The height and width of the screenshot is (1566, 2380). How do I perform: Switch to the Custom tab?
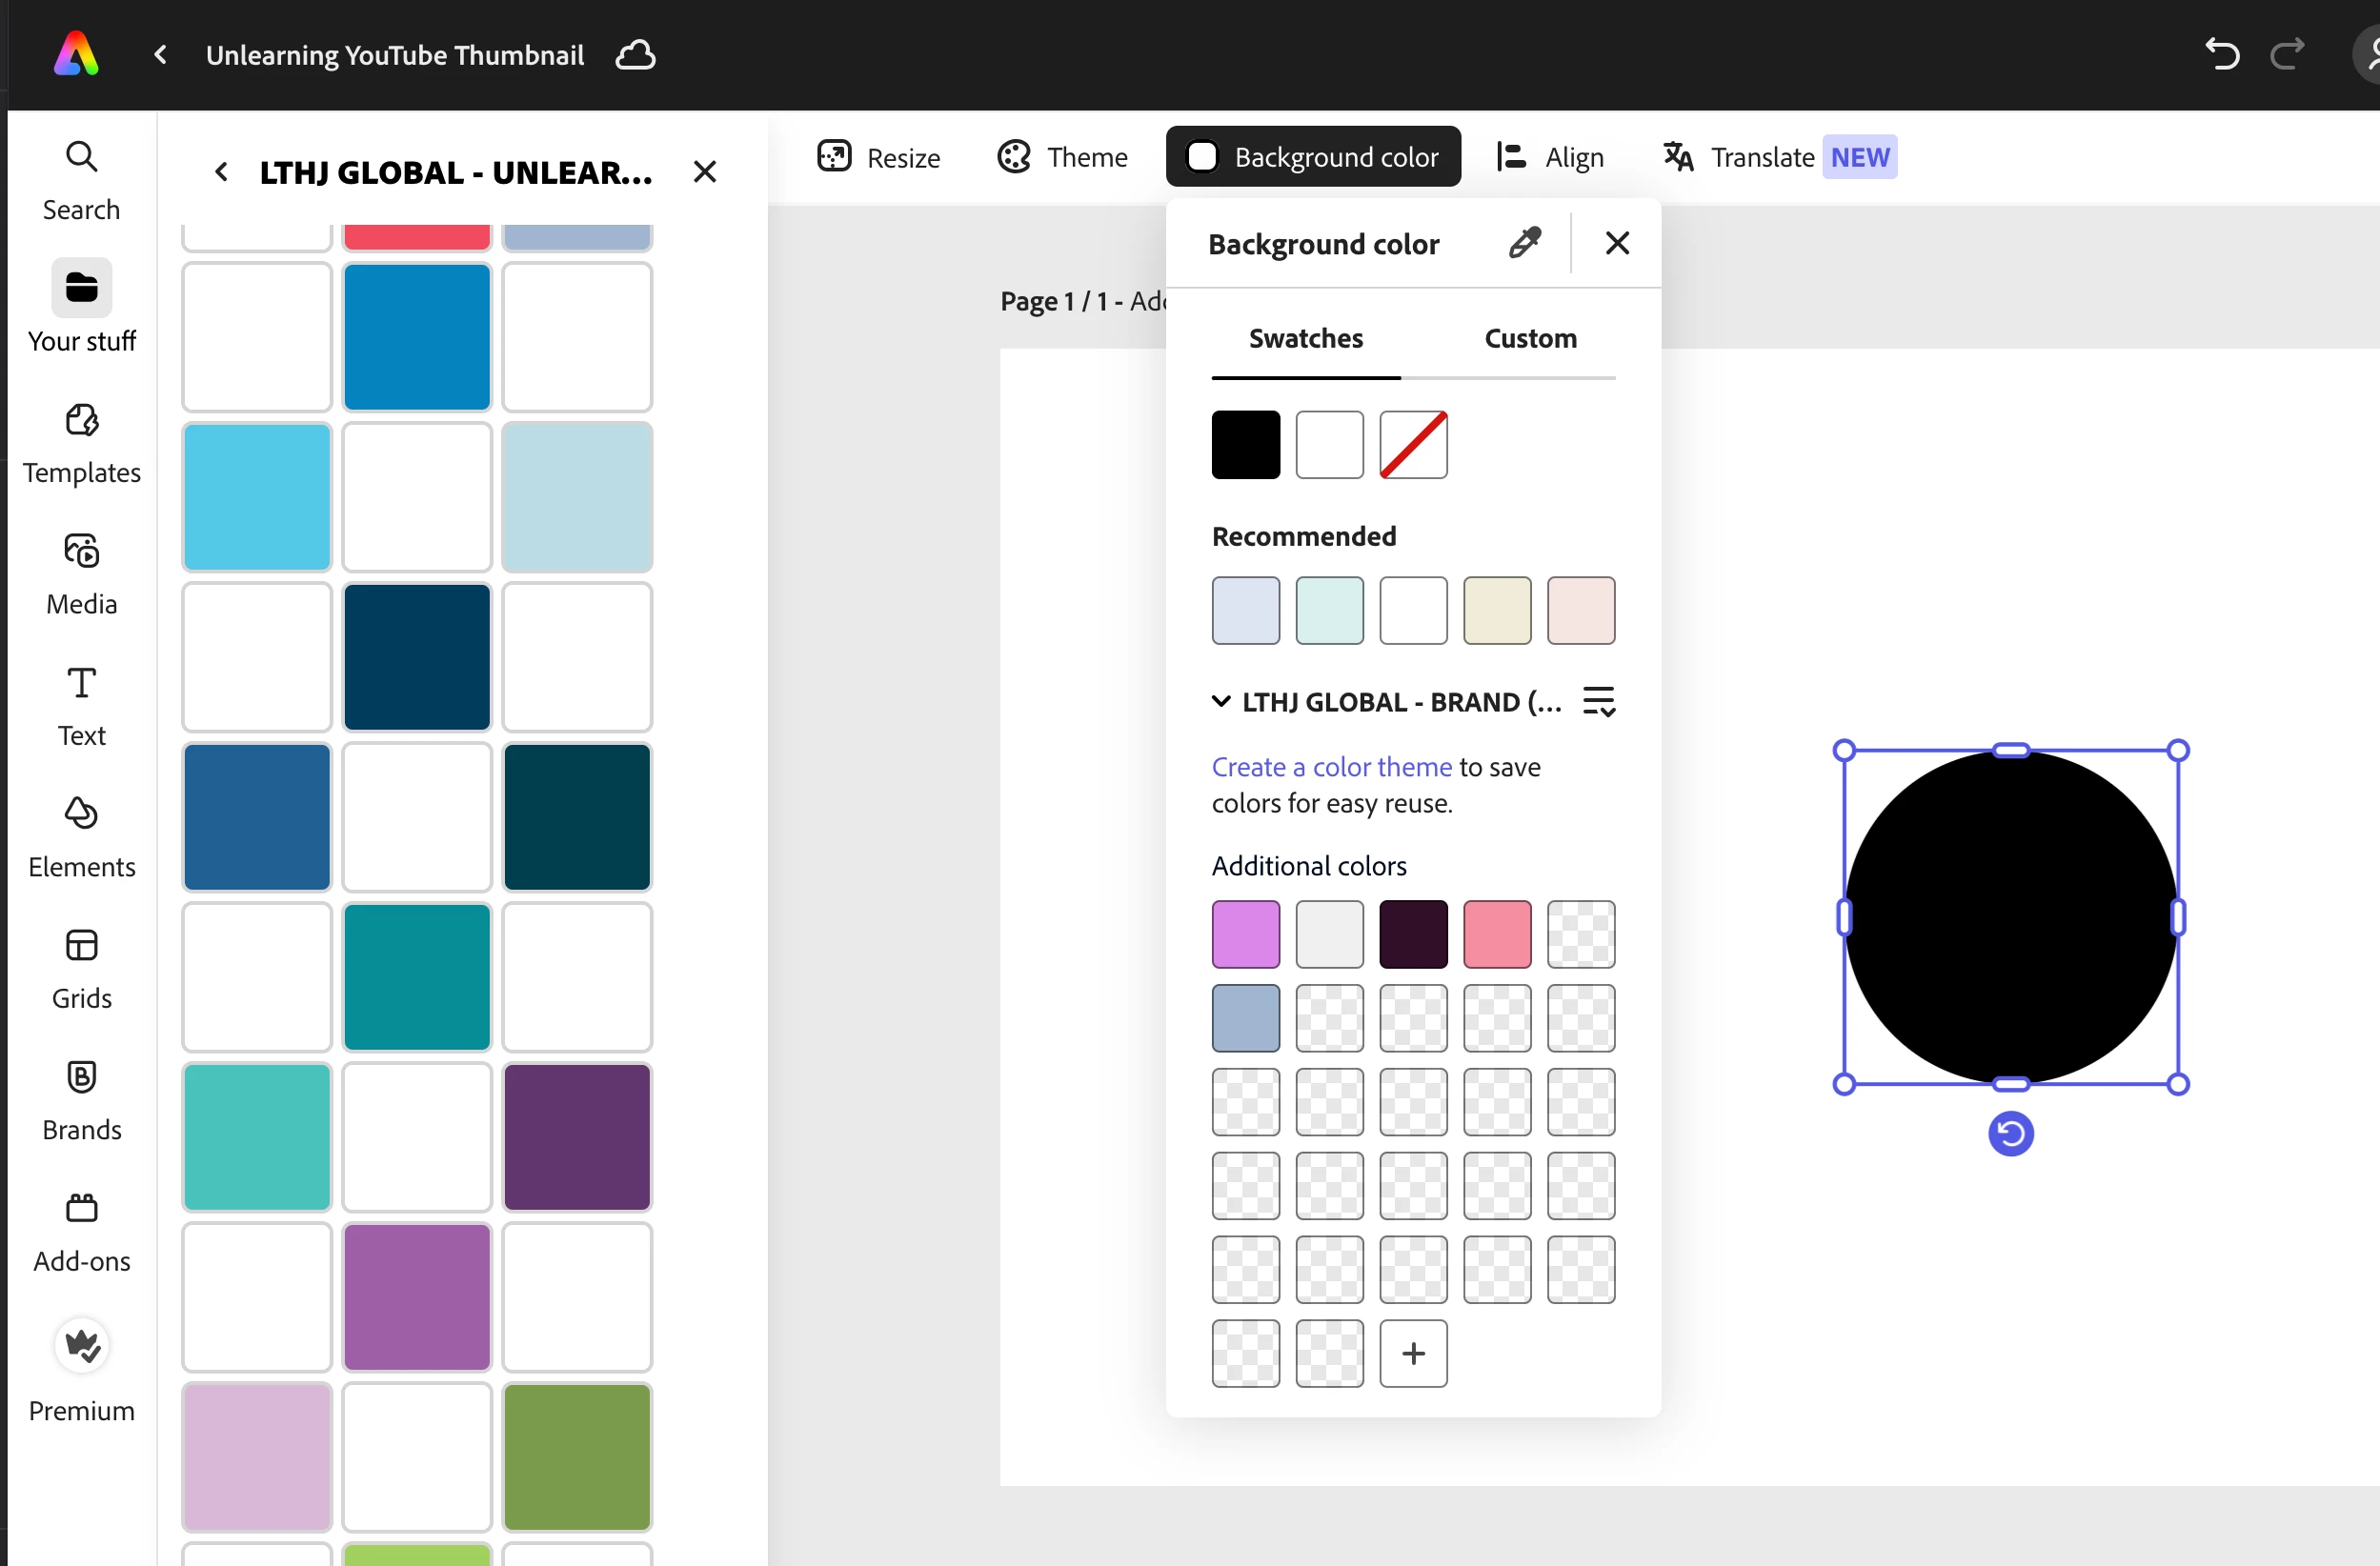[1530, 339]
